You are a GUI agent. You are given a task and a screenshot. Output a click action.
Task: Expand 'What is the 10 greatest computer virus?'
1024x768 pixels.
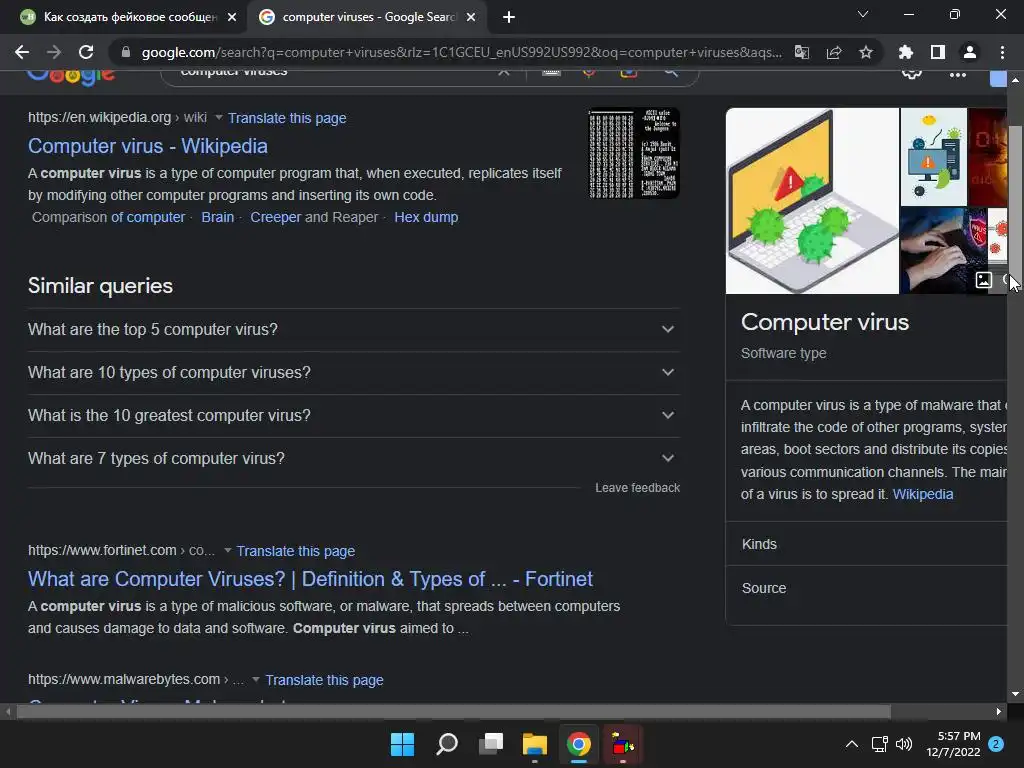coord(353,416)
